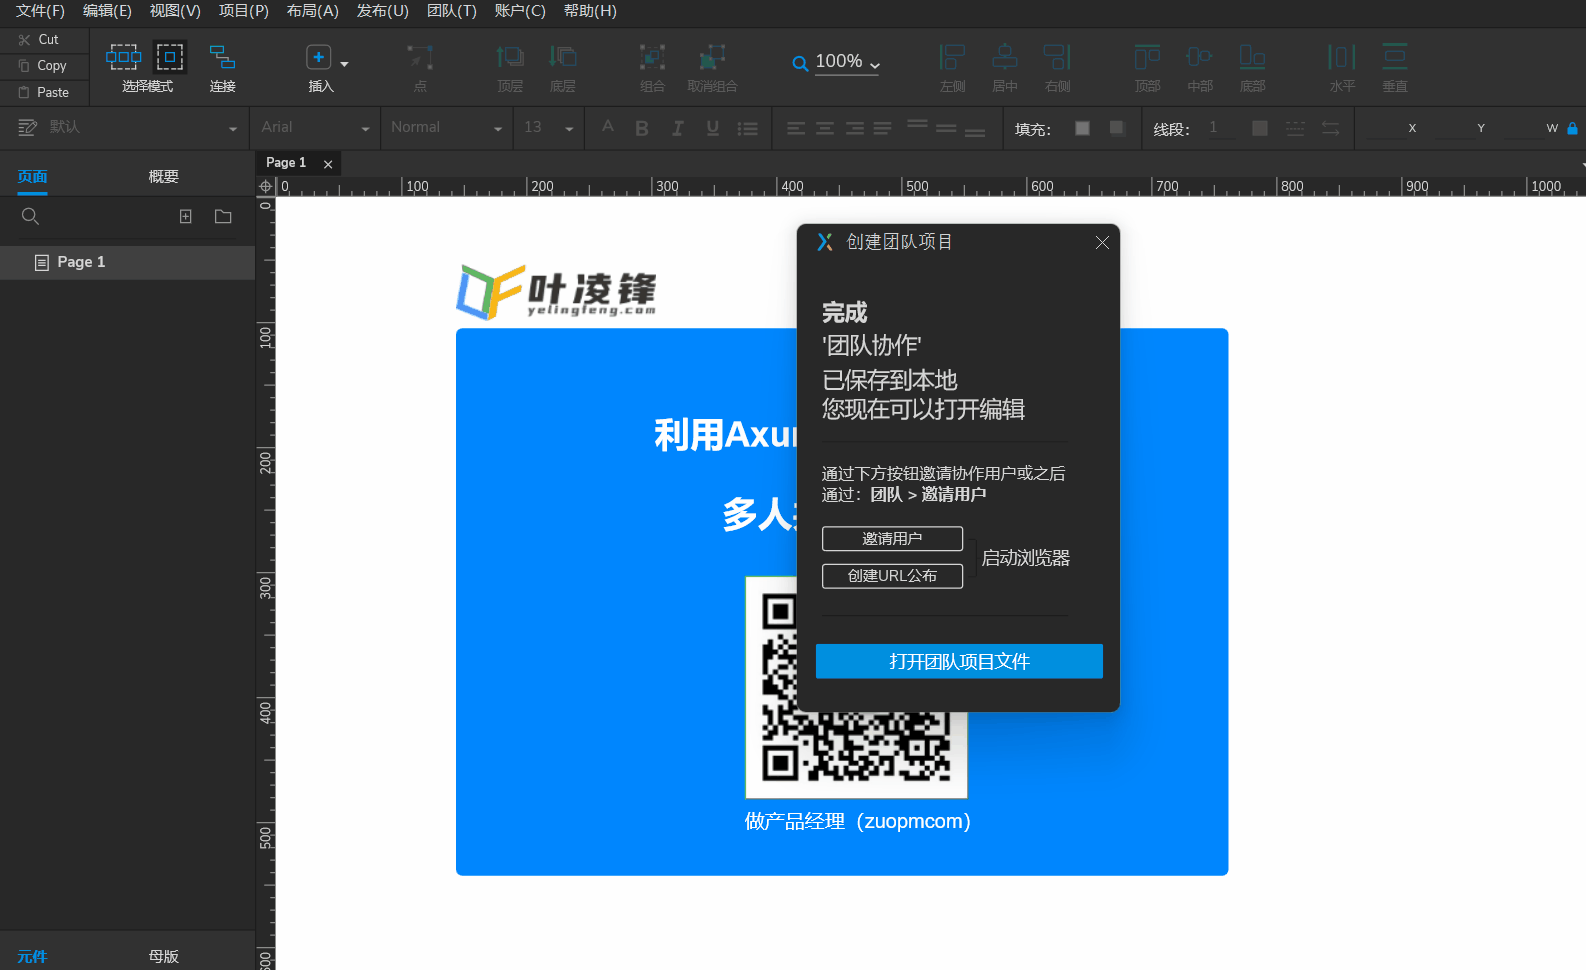The image size is (1586, 970).
Task: Toggle bullet list formatting
Action: pos(747,128)
